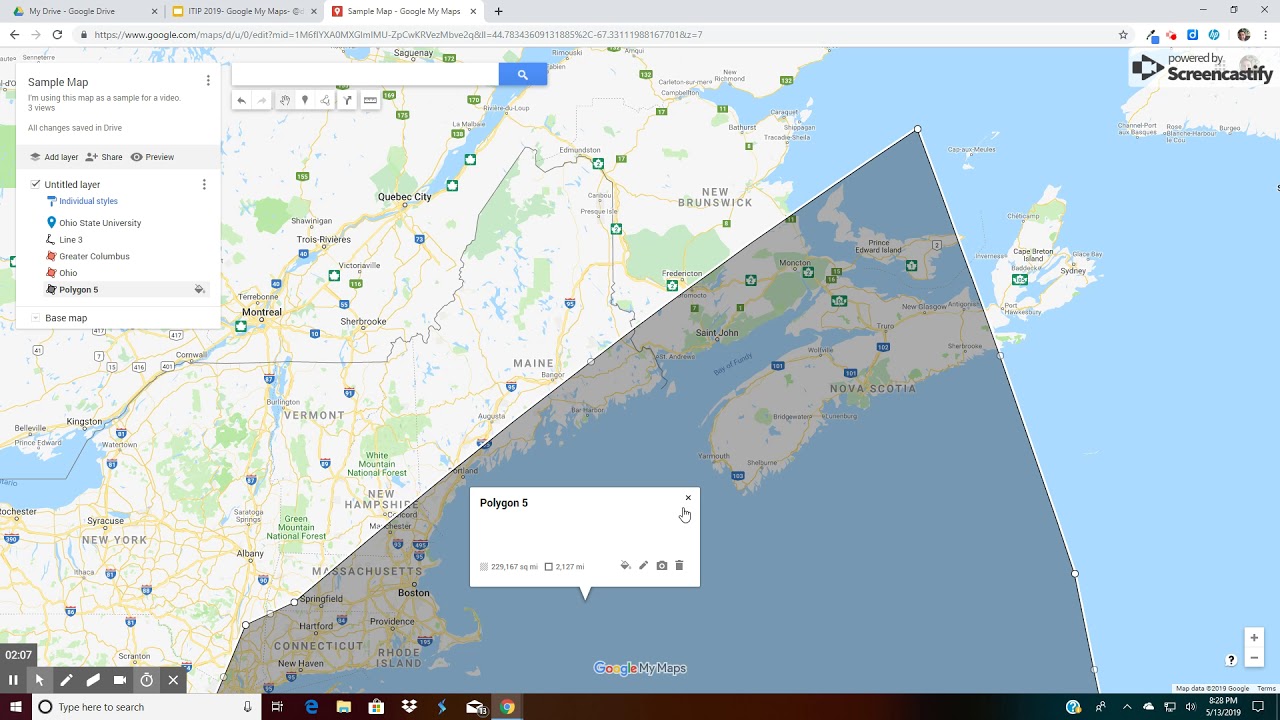The image size is (1280, 720).
Task: Toggle Screencastify embedded webcam
Action: pyautogui.click(x=120, y=680)
